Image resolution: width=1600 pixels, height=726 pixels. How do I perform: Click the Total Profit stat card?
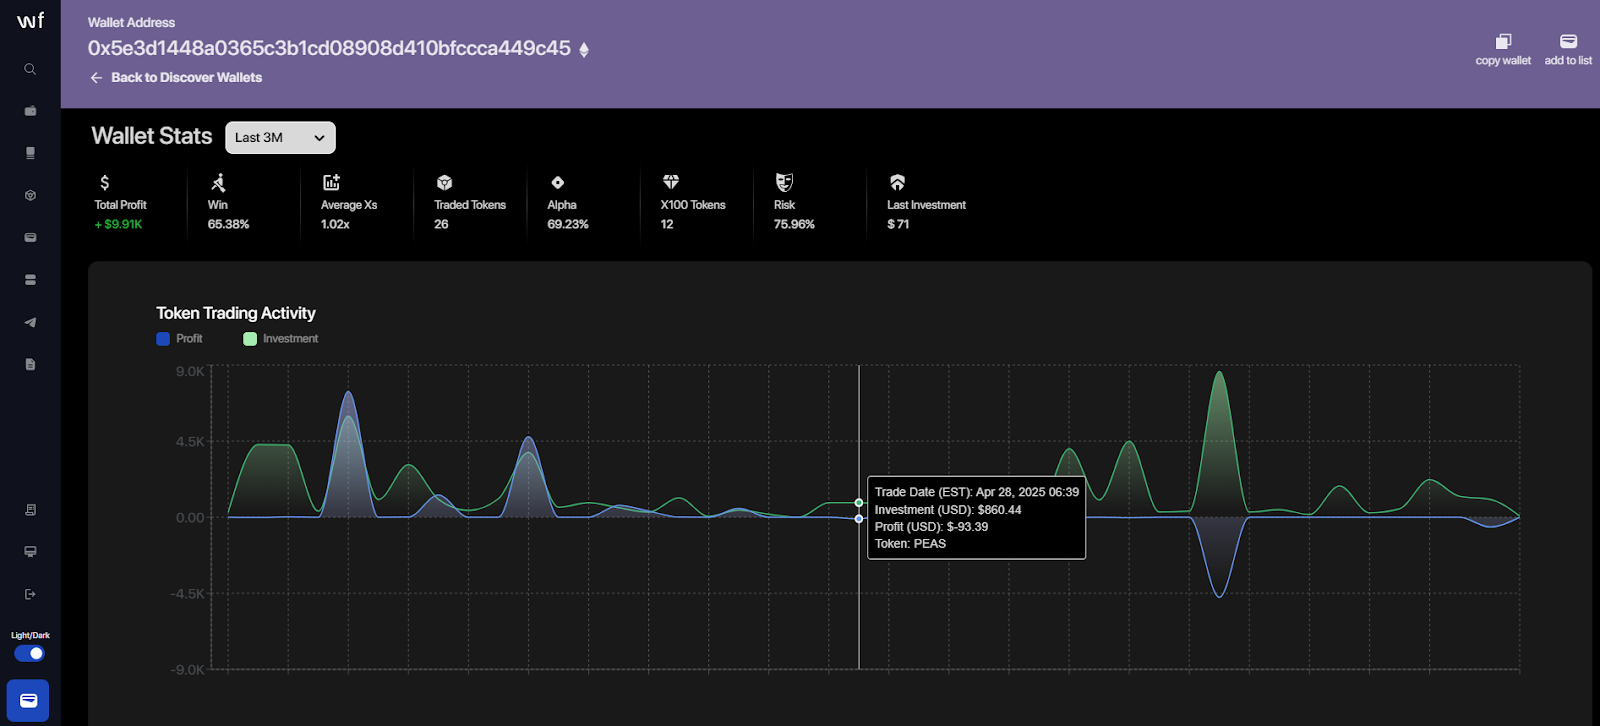[x=121, y=203]
